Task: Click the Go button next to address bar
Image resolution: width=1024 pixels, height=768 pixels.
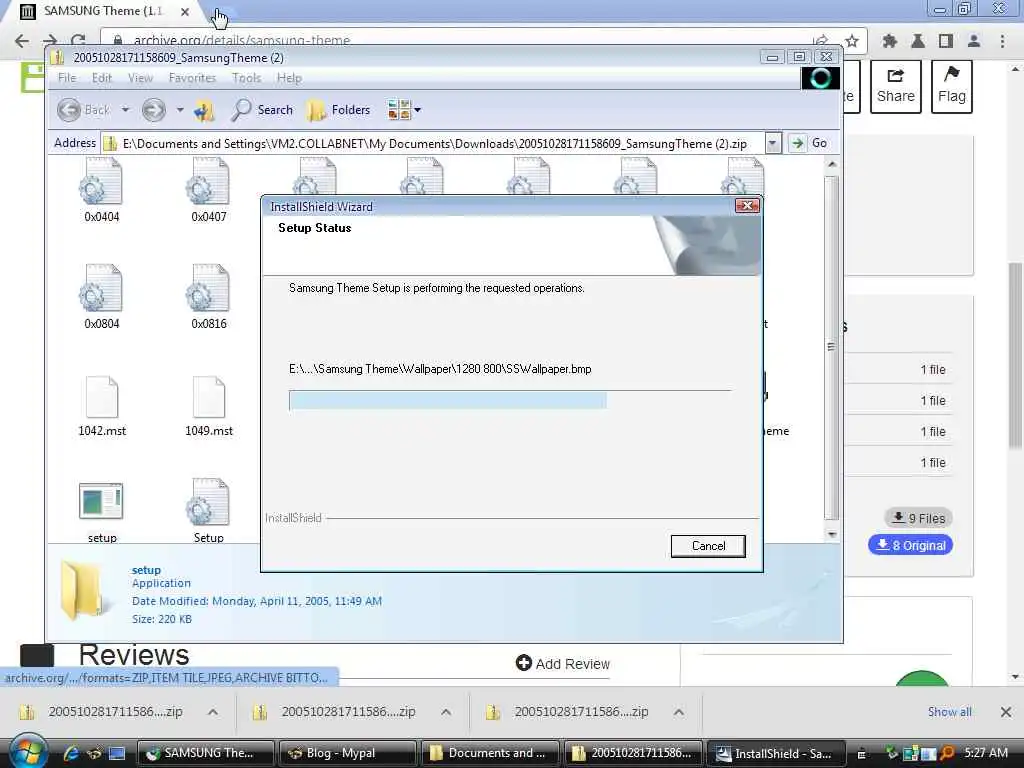Action: 808,143
